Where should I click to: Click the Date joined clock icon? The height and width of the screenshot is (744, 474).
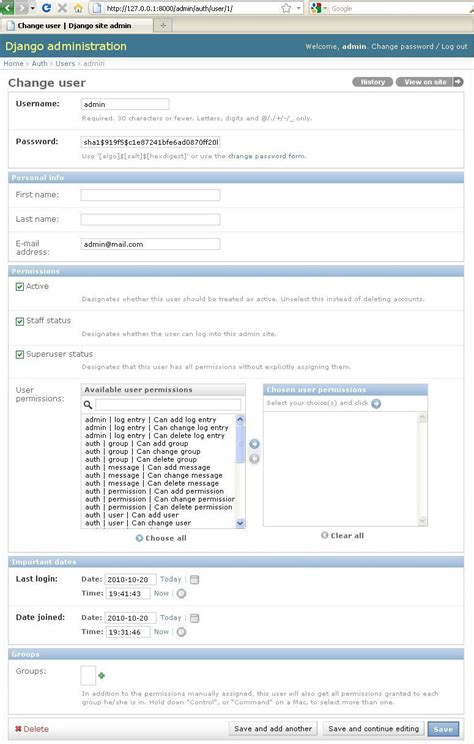pyautogui.click(x=181, y=632)
